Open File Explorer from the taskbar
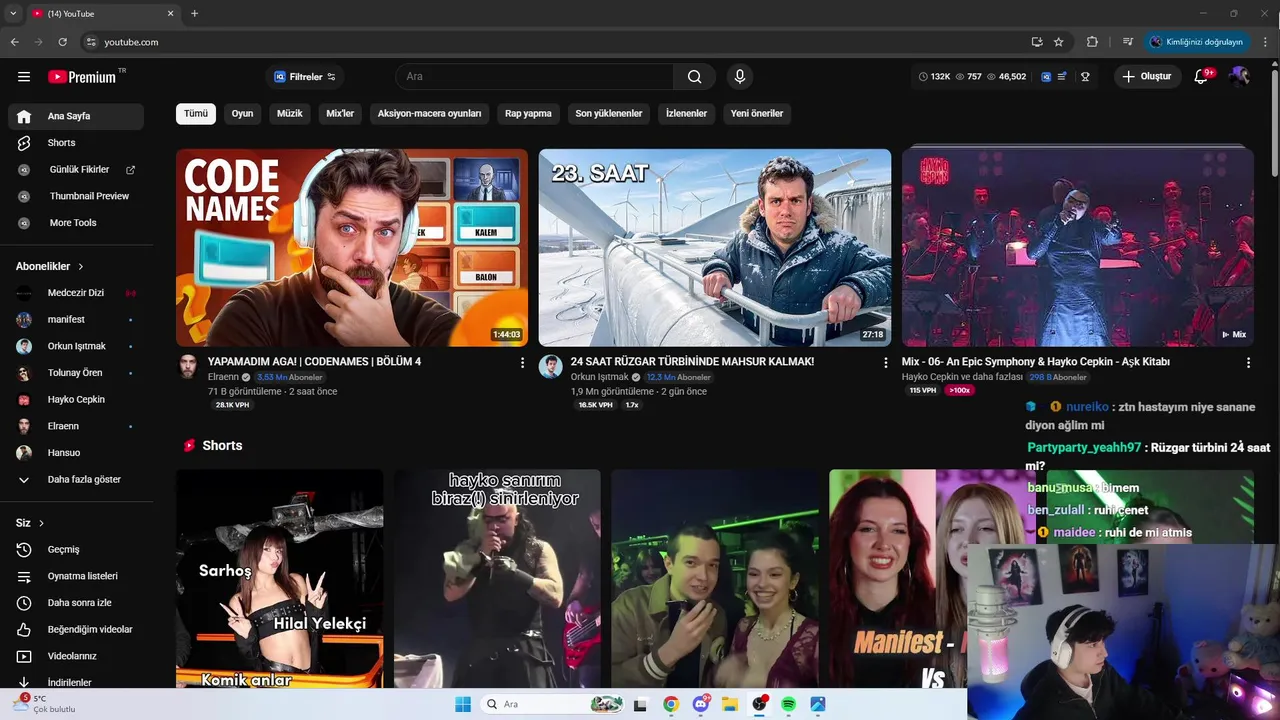 tap(730, 704)
